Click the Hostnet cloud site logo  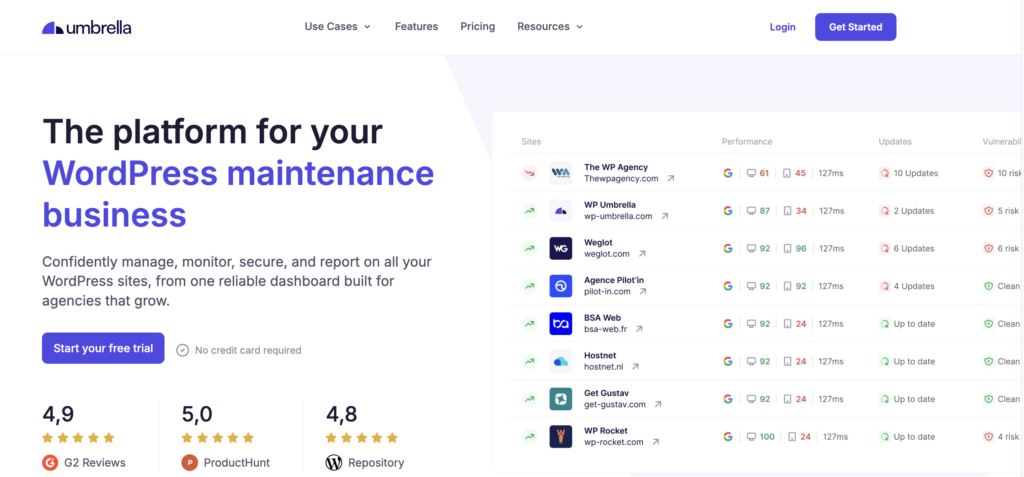561,361
